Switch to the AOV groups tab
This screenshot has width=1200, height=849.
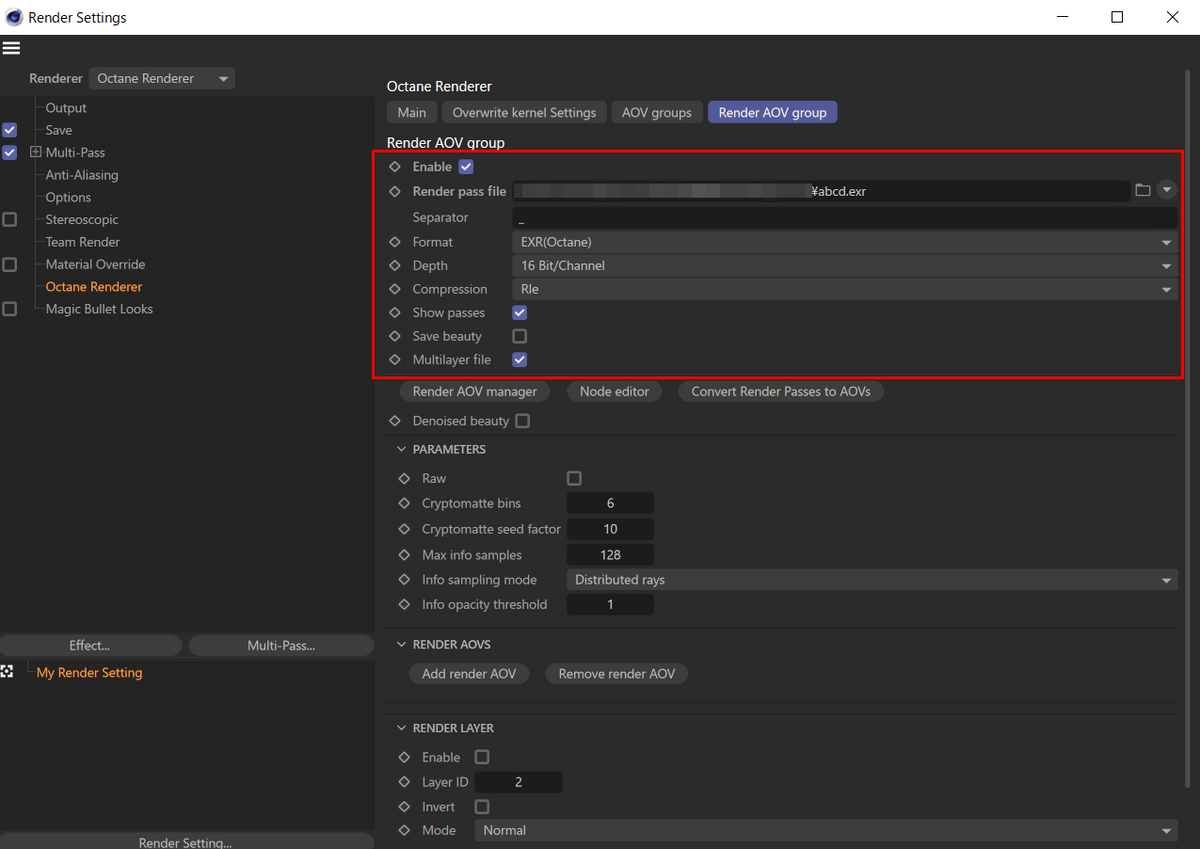657,112
